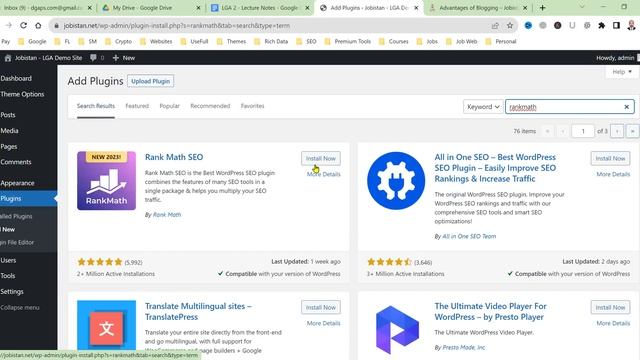Screen dimensions: 640x360
Task: Expand the Help dropdown tab
Action: 622,72
